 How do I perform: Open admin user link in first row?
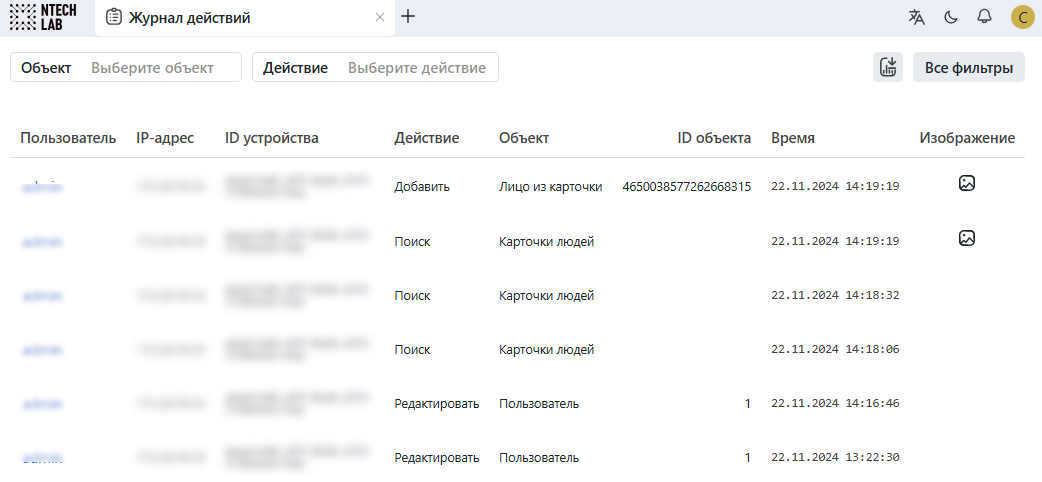pos(42,186)
